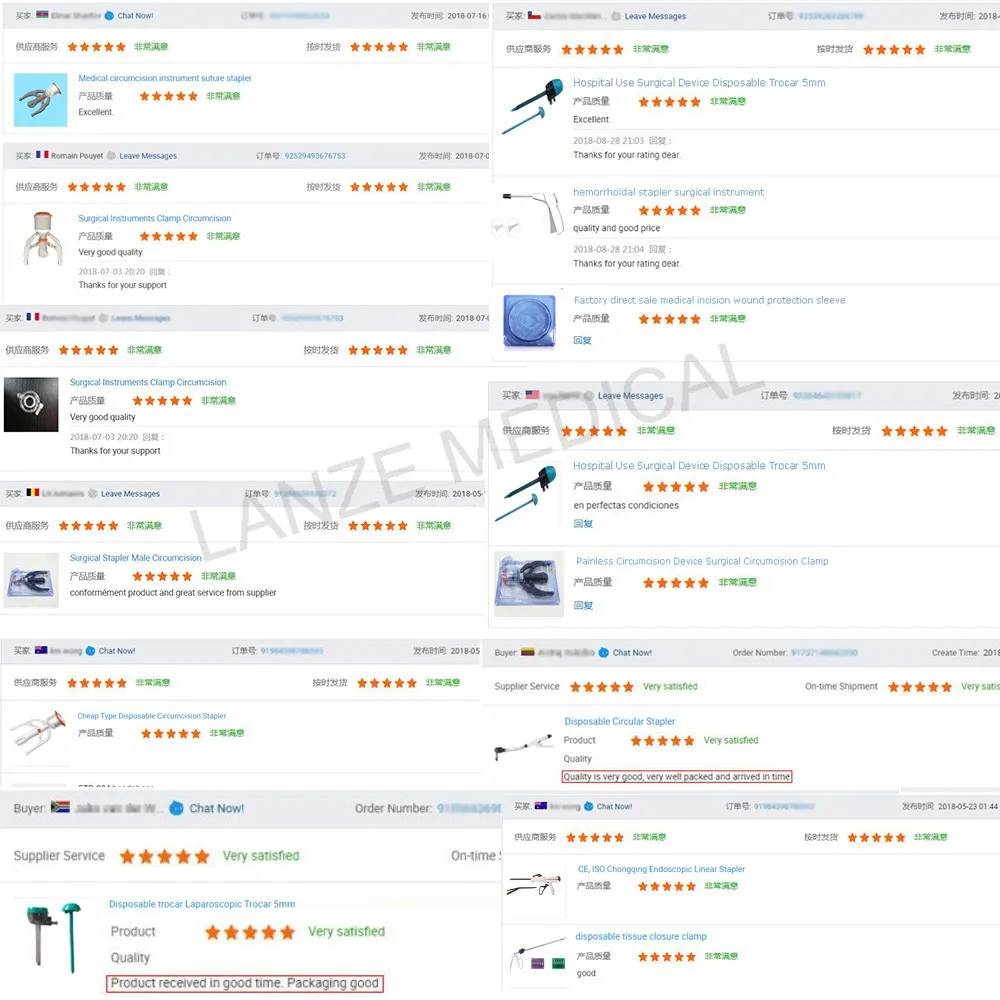Image resolution: width=1000 pixels, height=1000 pixels.
Task: Open Painless Circumcision Device Surgical Circumcision Clamp link
Action: coord(702,561)
